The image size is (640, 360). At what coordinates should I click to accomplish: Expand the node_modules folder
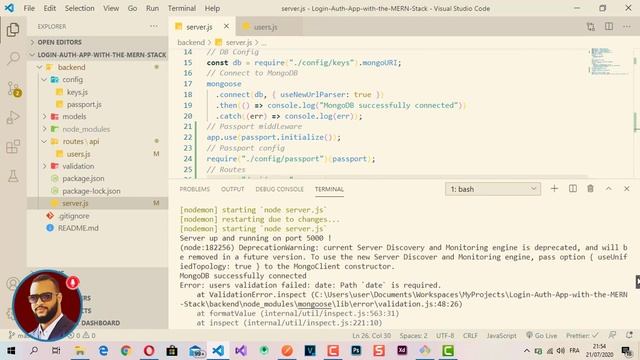pyautogui.click(x=98, y=129)
